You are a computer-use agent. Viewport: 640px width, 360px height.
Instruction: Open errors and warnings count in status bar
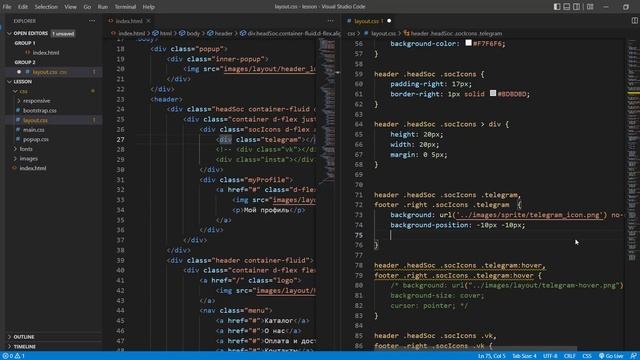[x=14, y=356]
